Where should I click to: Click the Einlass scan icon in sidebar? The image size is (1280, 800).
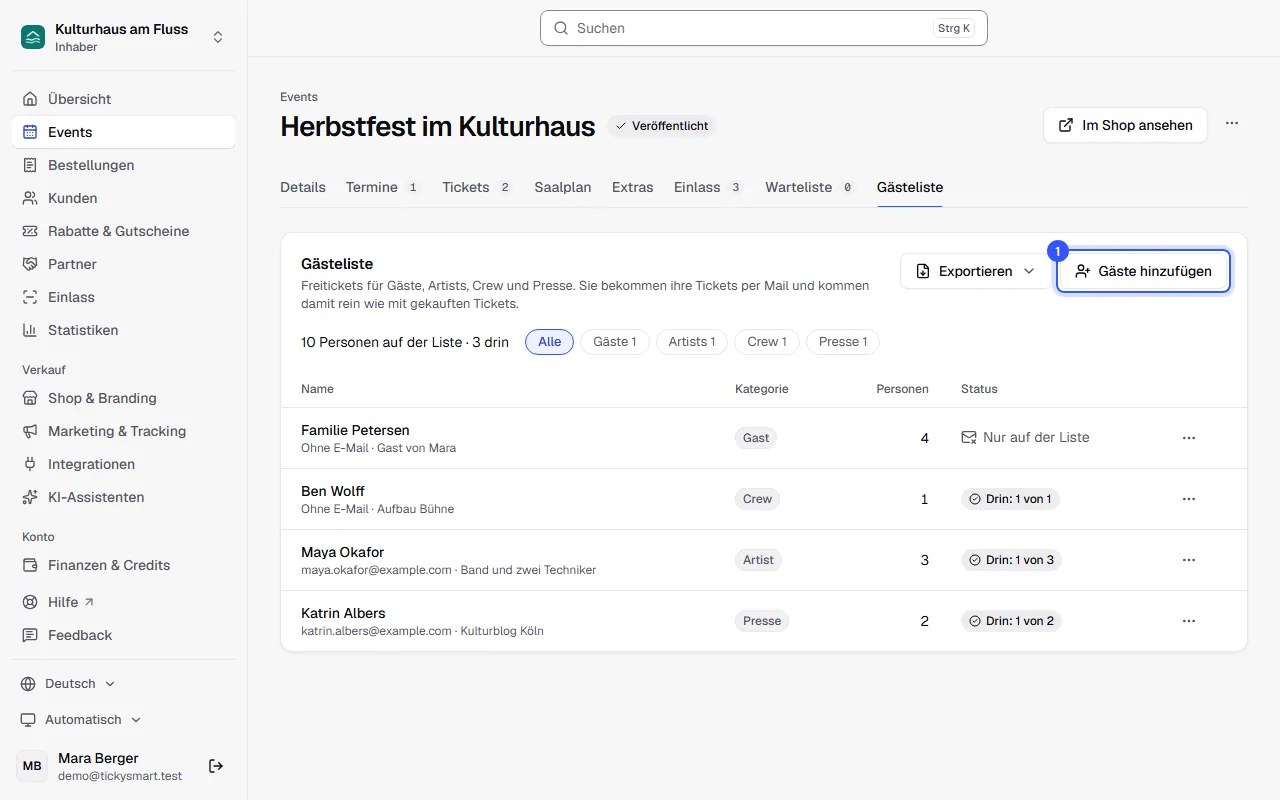coord(30,297)
